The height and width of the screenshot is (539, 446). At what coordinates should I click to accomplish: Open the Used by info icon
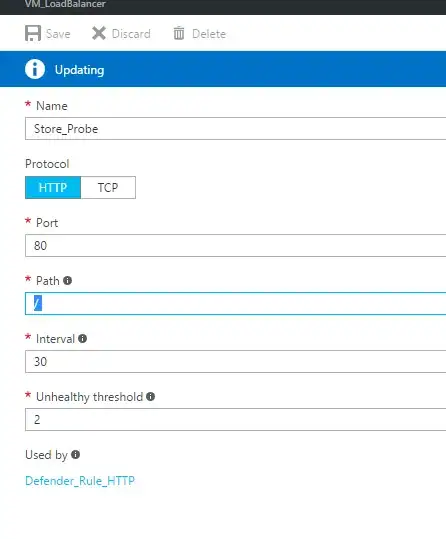tap(76, 455)
